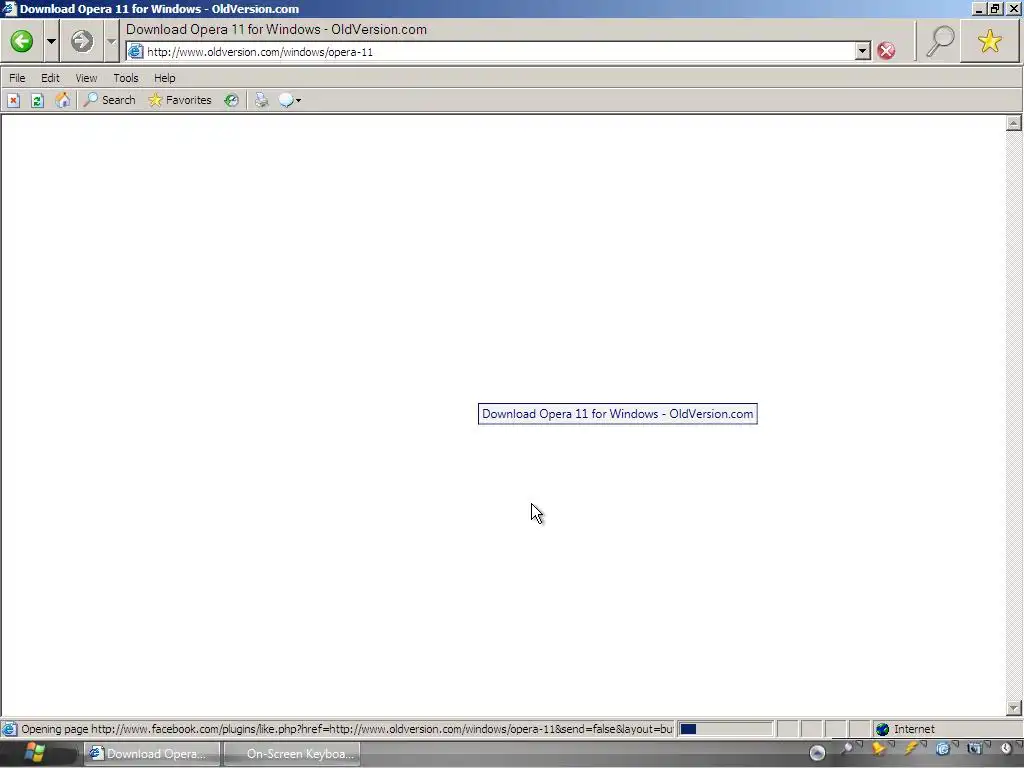The image size is (1024, 768).
Task: Open the Forward button history dropdown
Action: click(x=111, y=41)
